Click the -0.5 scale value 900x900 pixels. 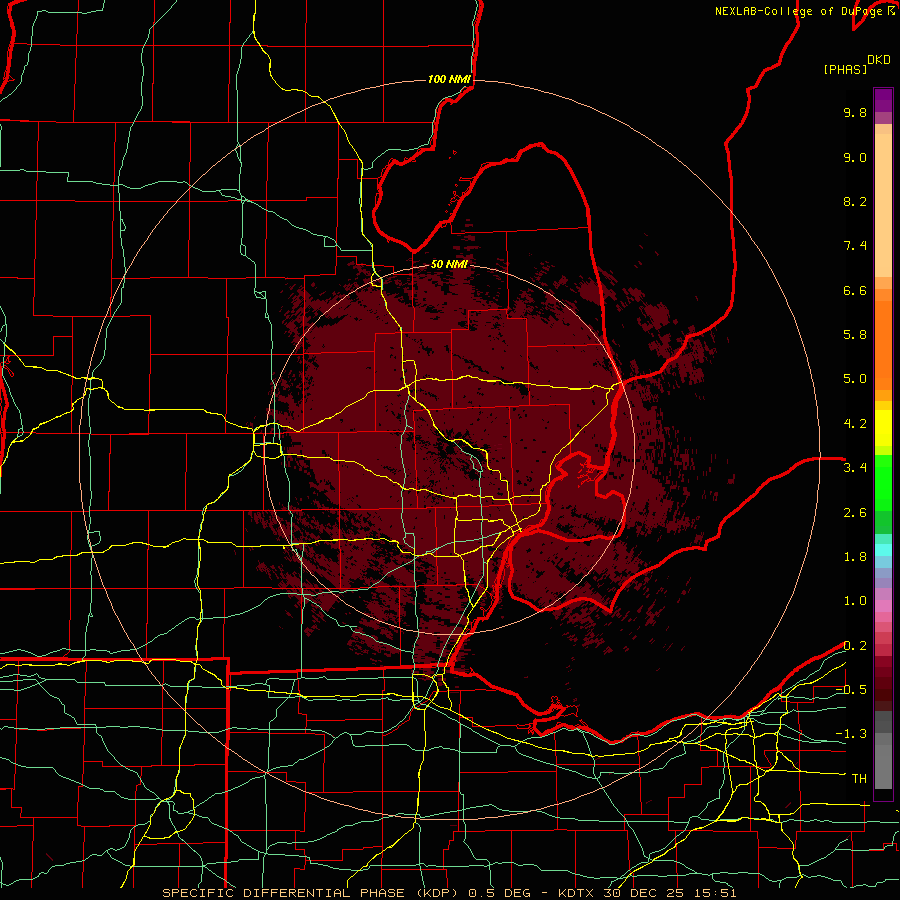pyautogui.click(x=851, y=690)
